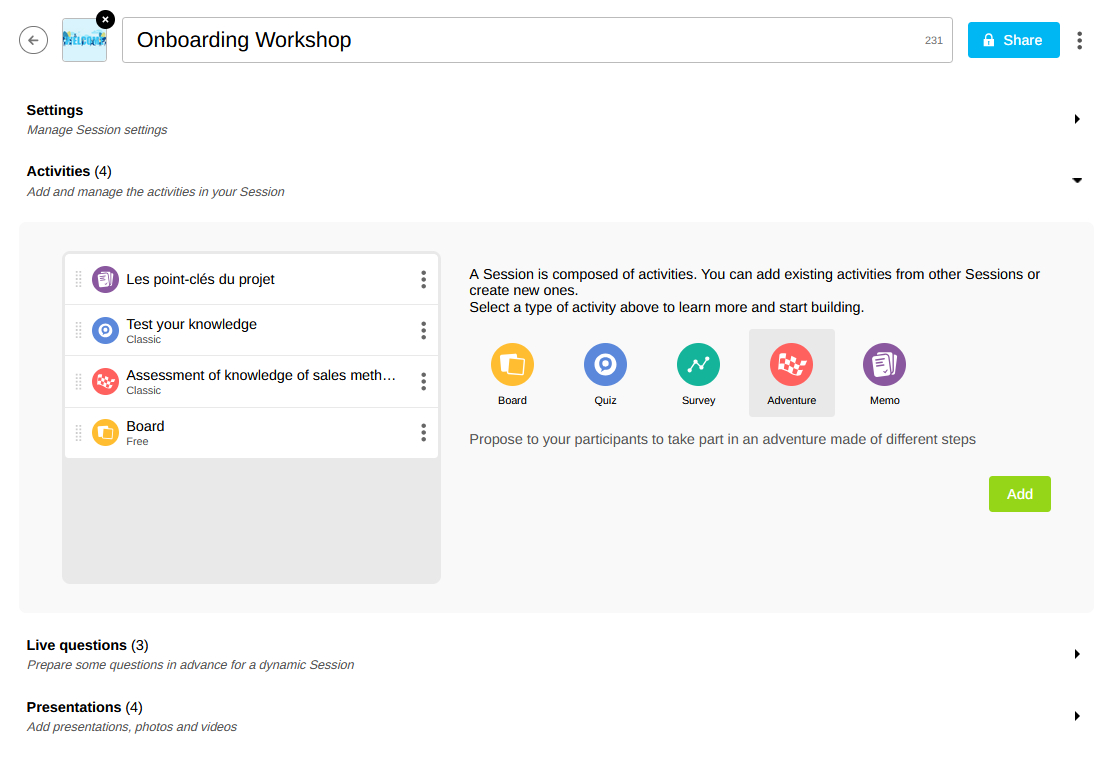Screen dimensions: 1103x761
Task: Expand the Settings section
Action: [1077, 119]
